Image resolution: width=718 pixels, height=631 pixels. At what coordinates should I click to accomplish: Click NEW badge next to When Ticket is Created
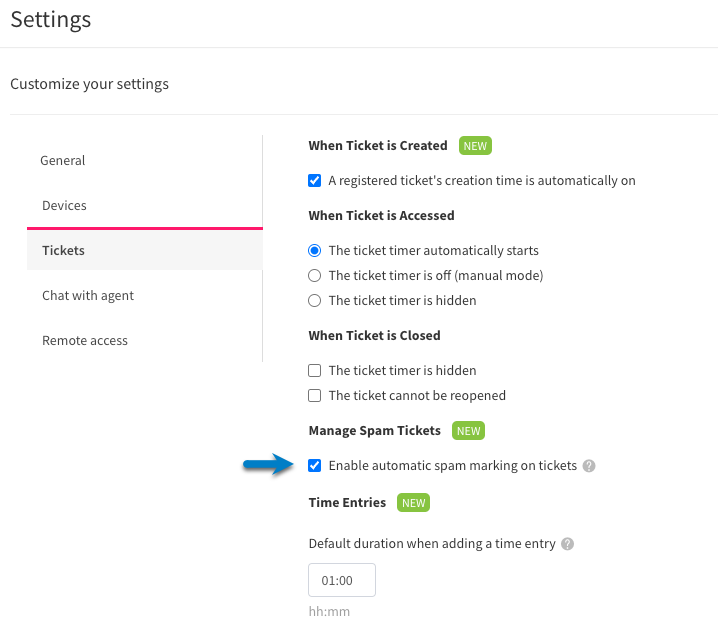475,146
